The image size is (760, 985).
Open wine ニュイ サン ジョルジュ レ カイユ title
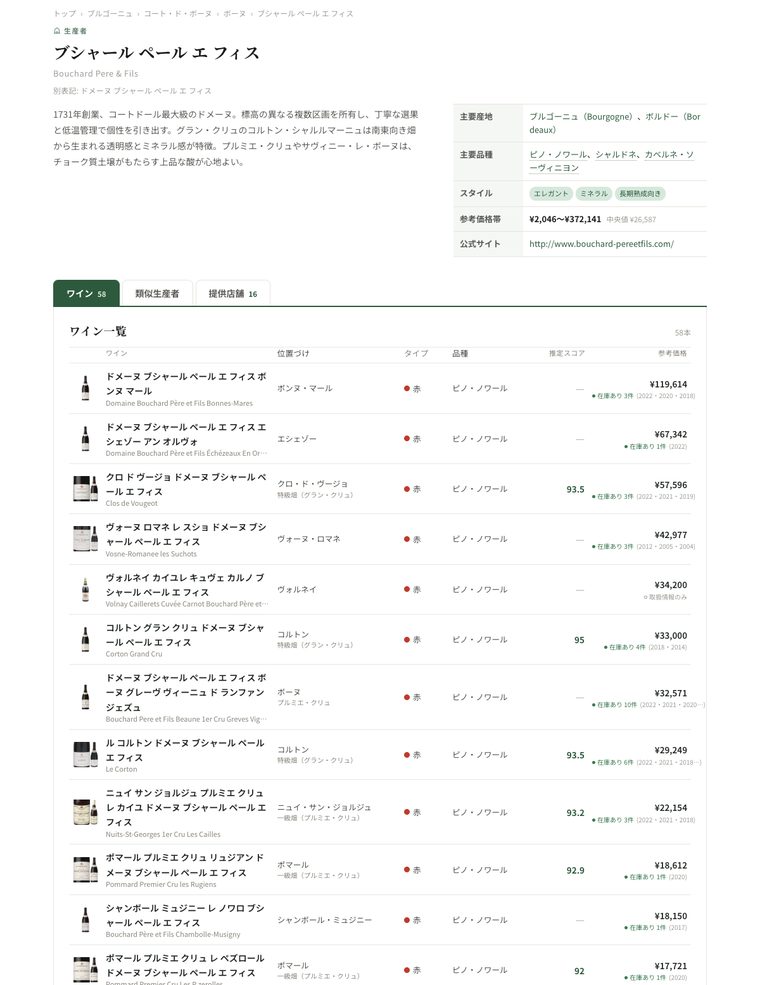point(186,807)
